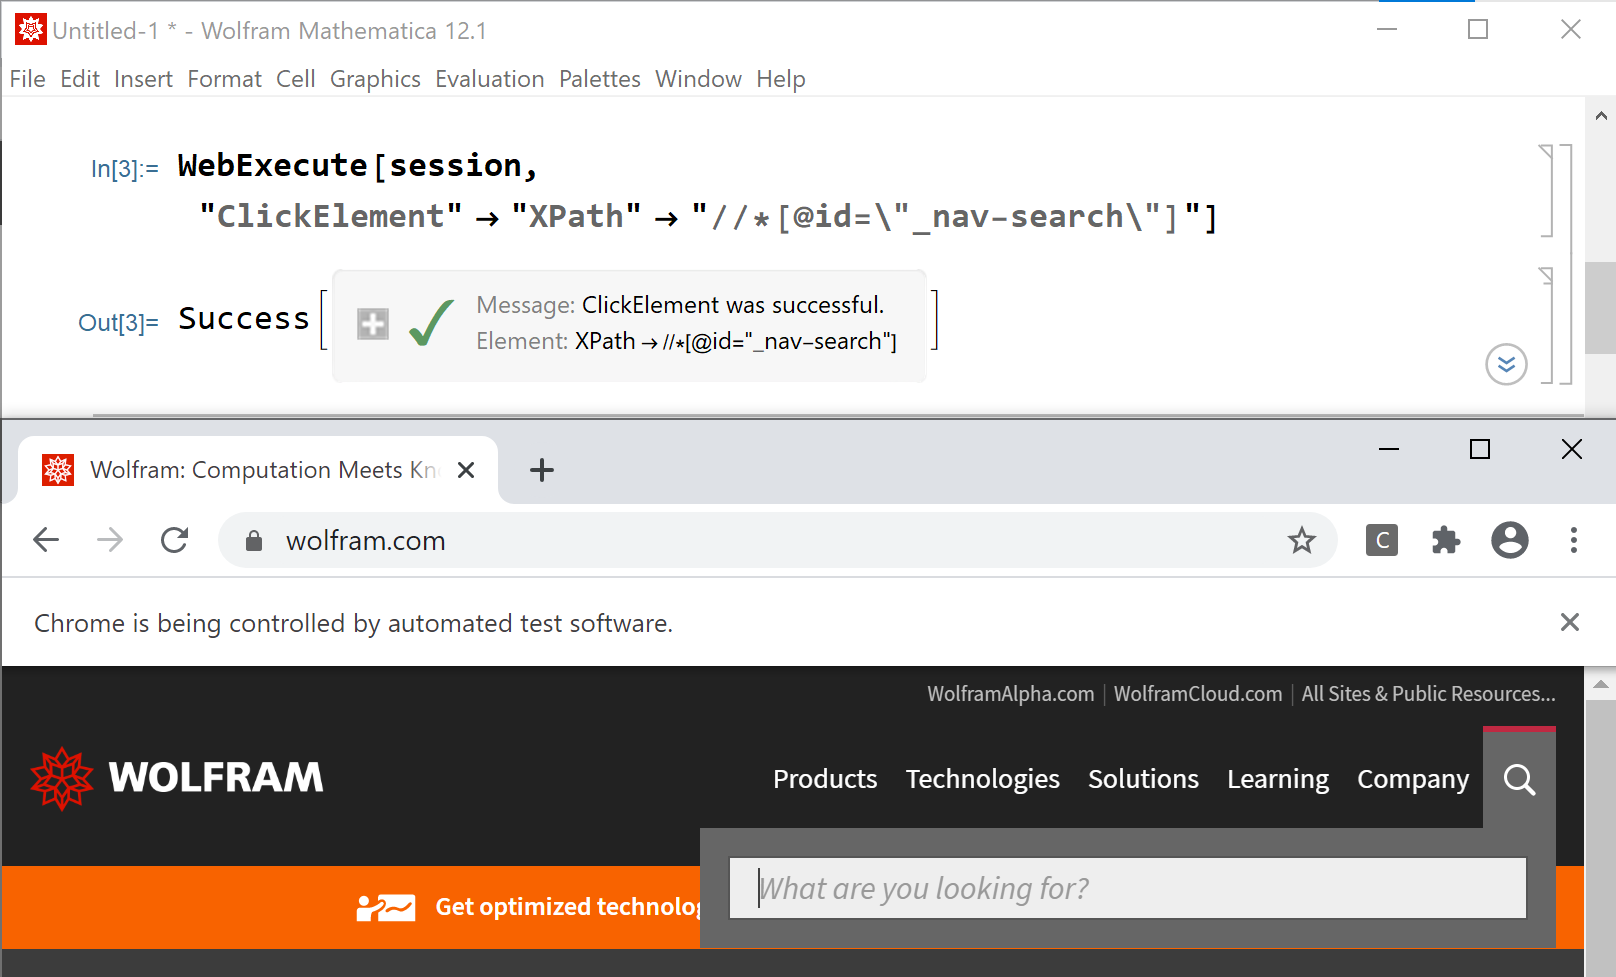1616x977 pixels.
Task: Open the Evaluation menu
Action: click(489, 79)
